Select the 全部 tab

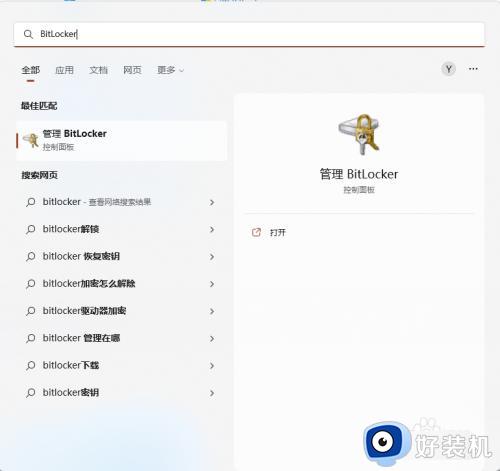(31, 70)
